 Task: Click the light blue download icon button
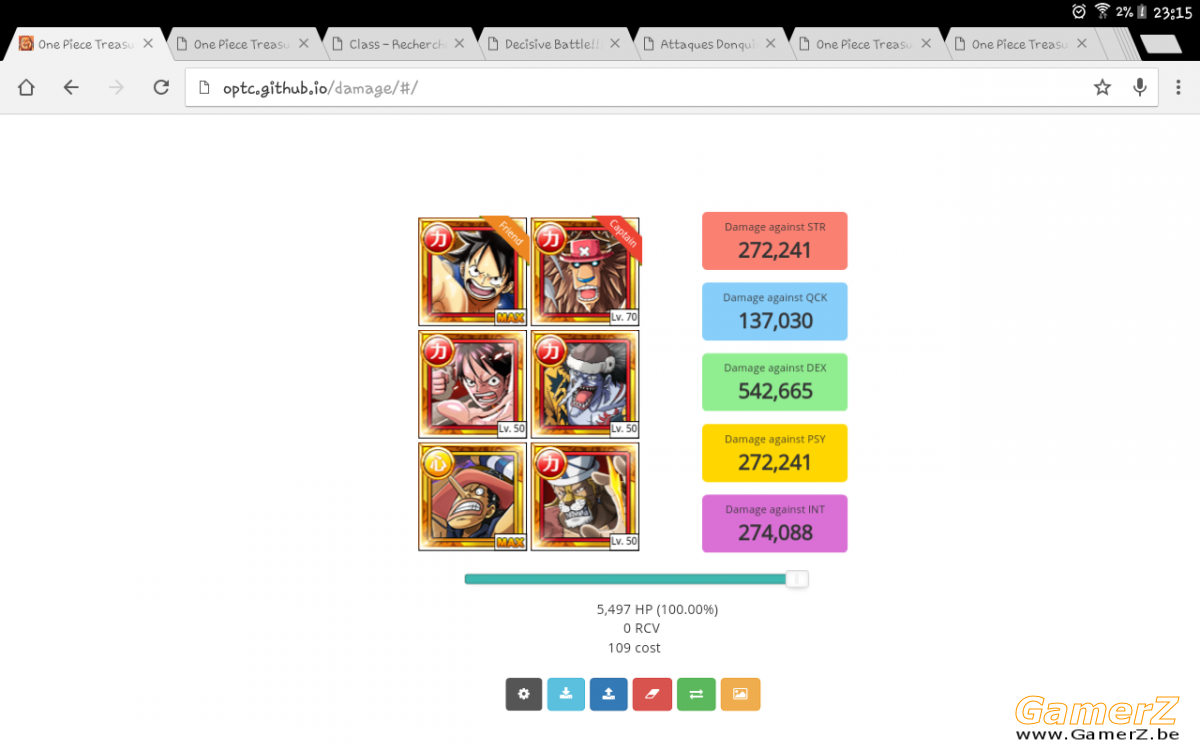pos(566,694)
